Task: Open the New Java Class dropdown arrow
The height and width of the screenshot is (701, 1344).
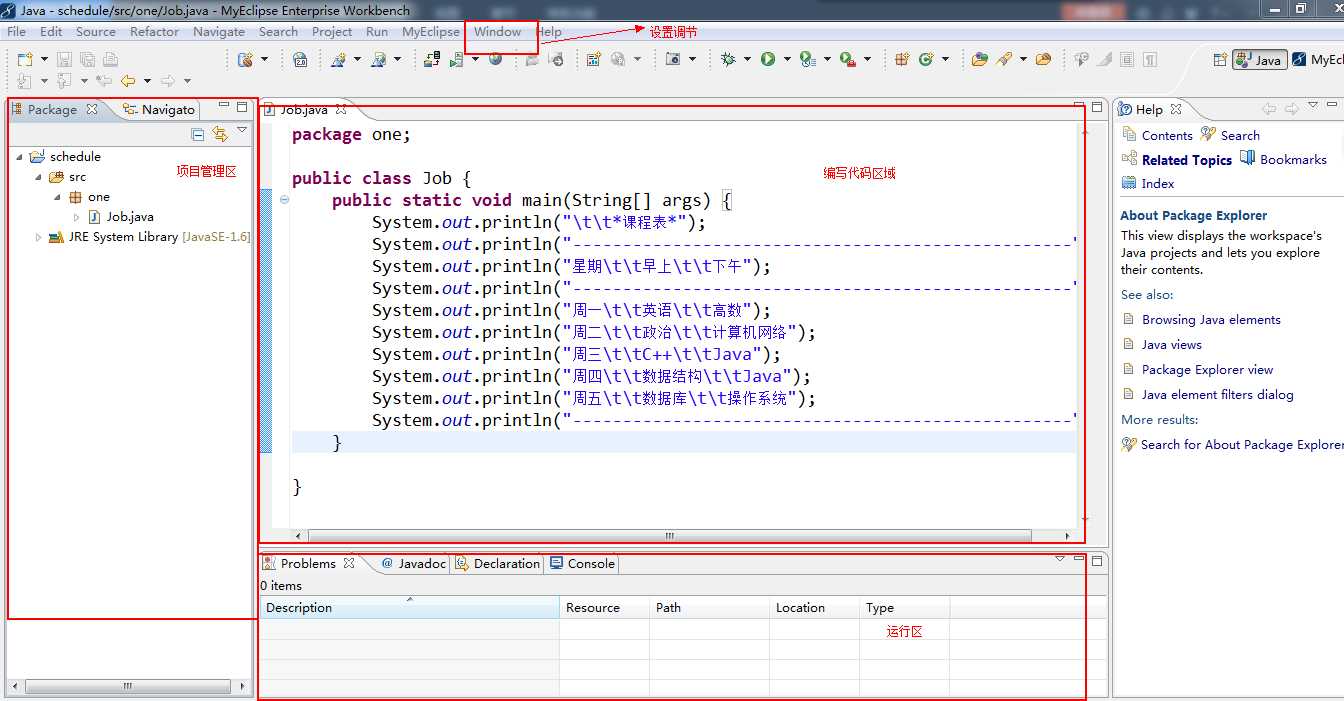Action: tap(945, 60)
